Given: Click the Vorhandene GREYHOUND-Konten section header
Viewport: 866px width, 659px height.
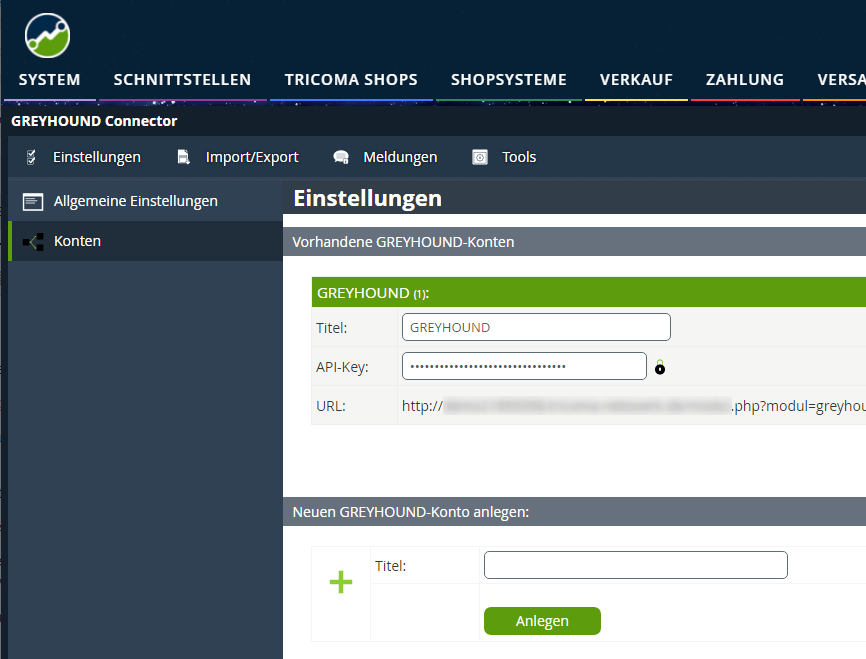Looking at the screenshot, I should pyautogui.click(x=574, y=242).
